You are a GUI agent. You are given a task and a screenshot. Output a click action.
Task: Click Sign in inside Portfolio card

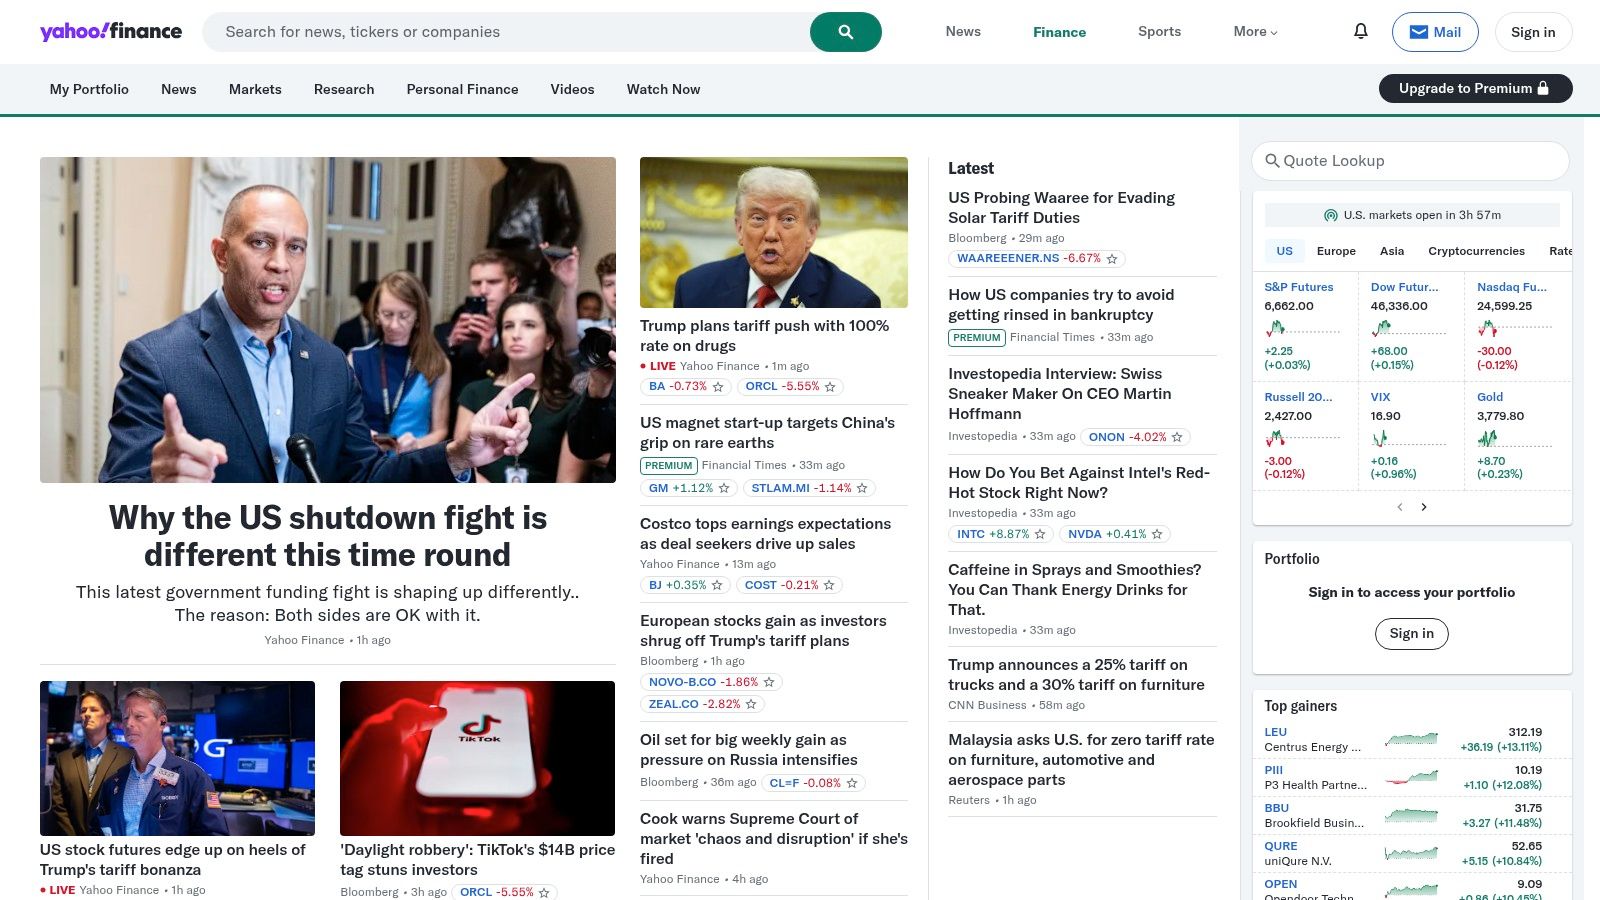pos(1411,633)
